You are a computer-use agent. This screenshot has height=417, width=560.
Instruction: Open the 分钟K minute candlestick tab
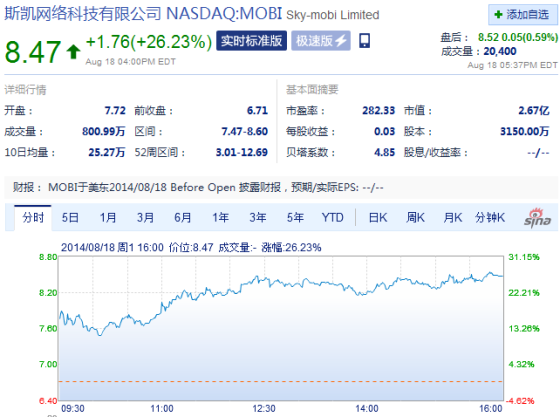click(490, 217)
